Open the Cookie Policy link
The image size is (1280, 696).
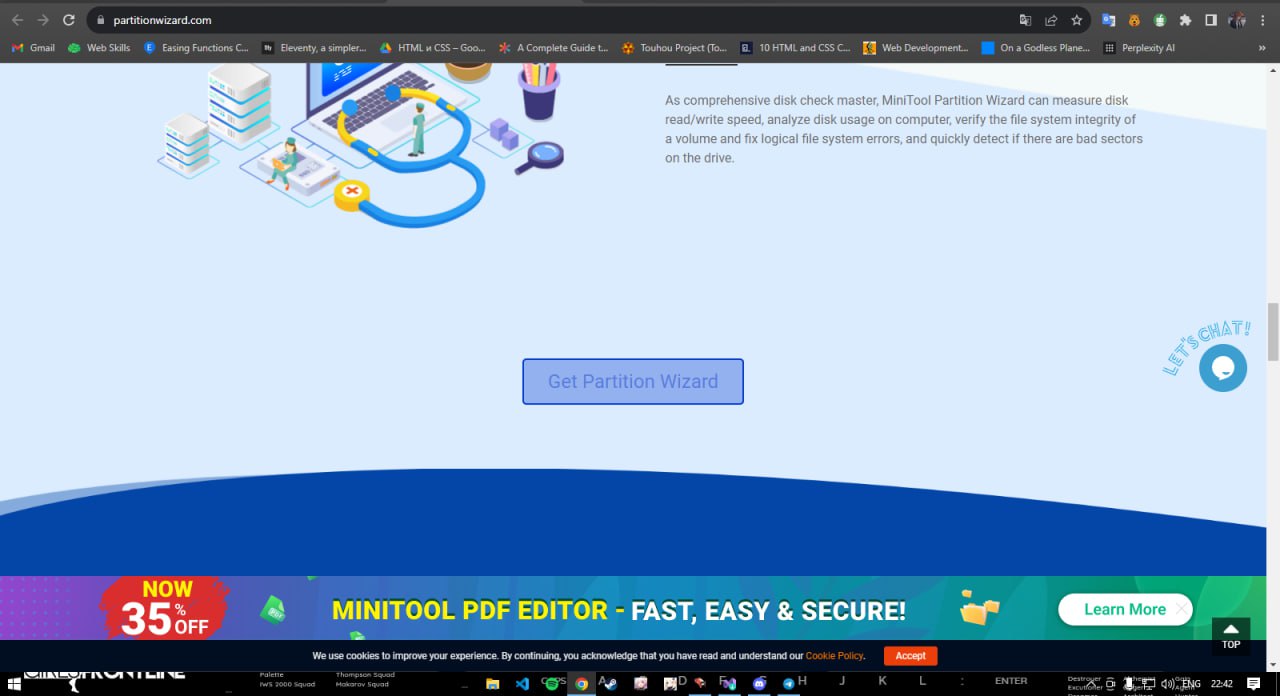point(834,656)
